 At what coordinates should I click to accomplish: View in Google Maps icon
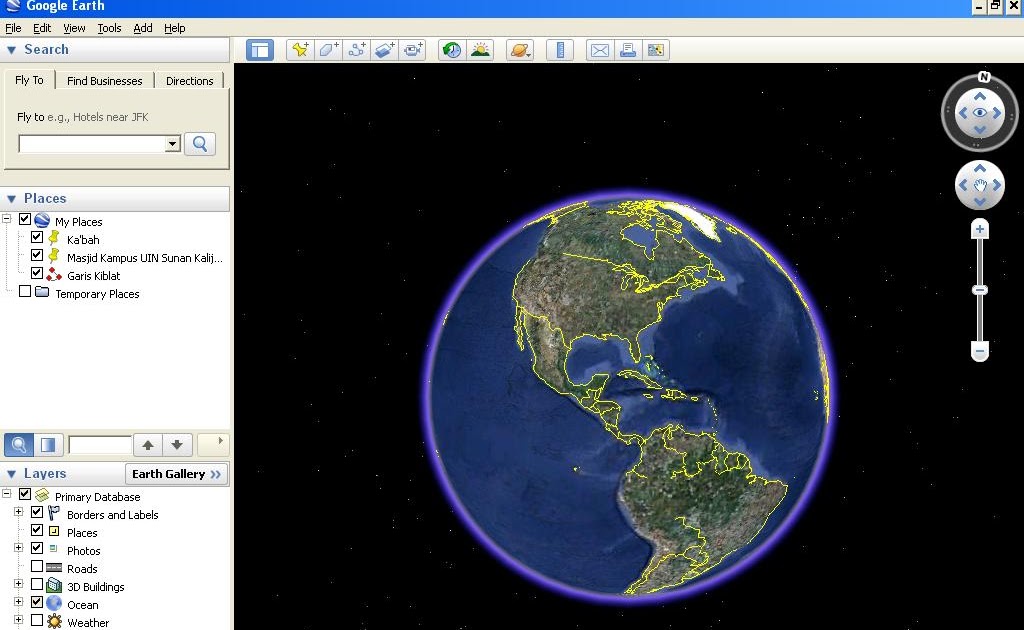point(656,50)
